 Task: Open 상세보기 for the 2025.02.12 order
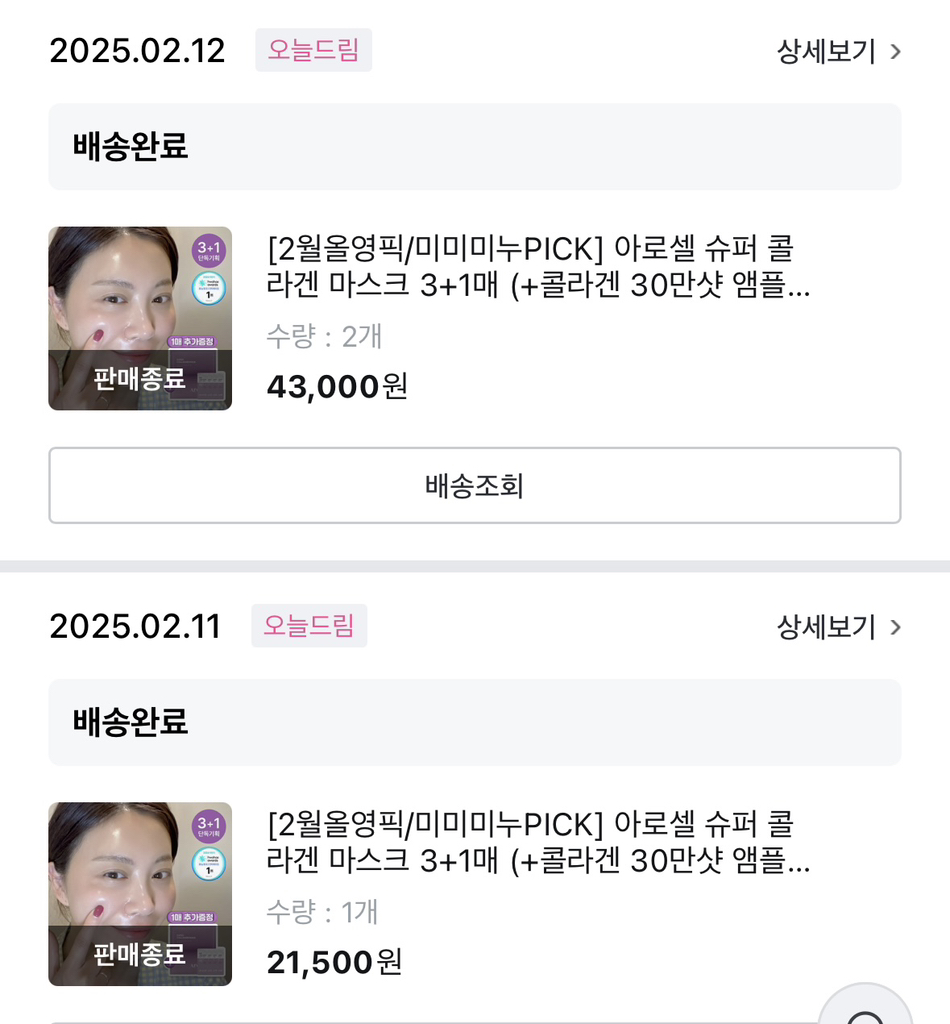[826, 51]
